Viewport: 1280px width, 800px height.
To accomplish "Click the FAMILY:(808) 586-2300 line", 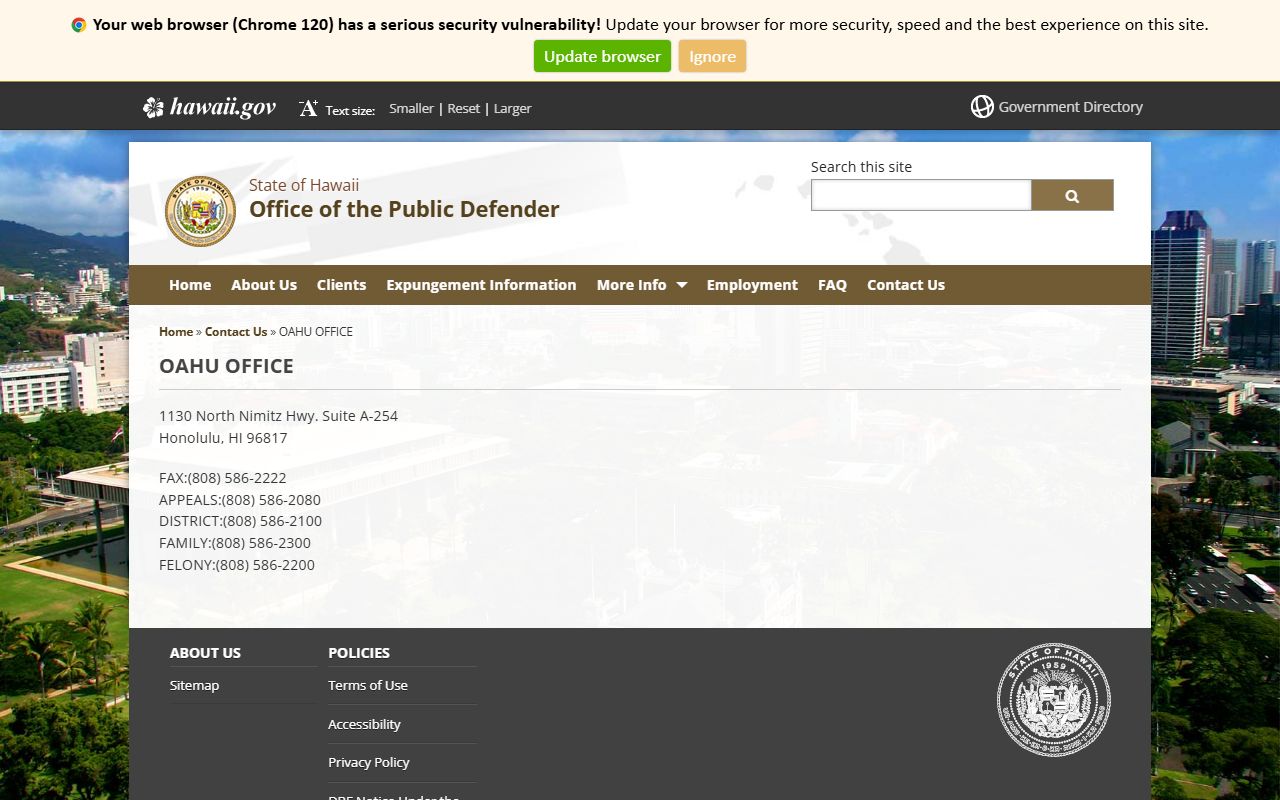I will [x=235, y=543].
